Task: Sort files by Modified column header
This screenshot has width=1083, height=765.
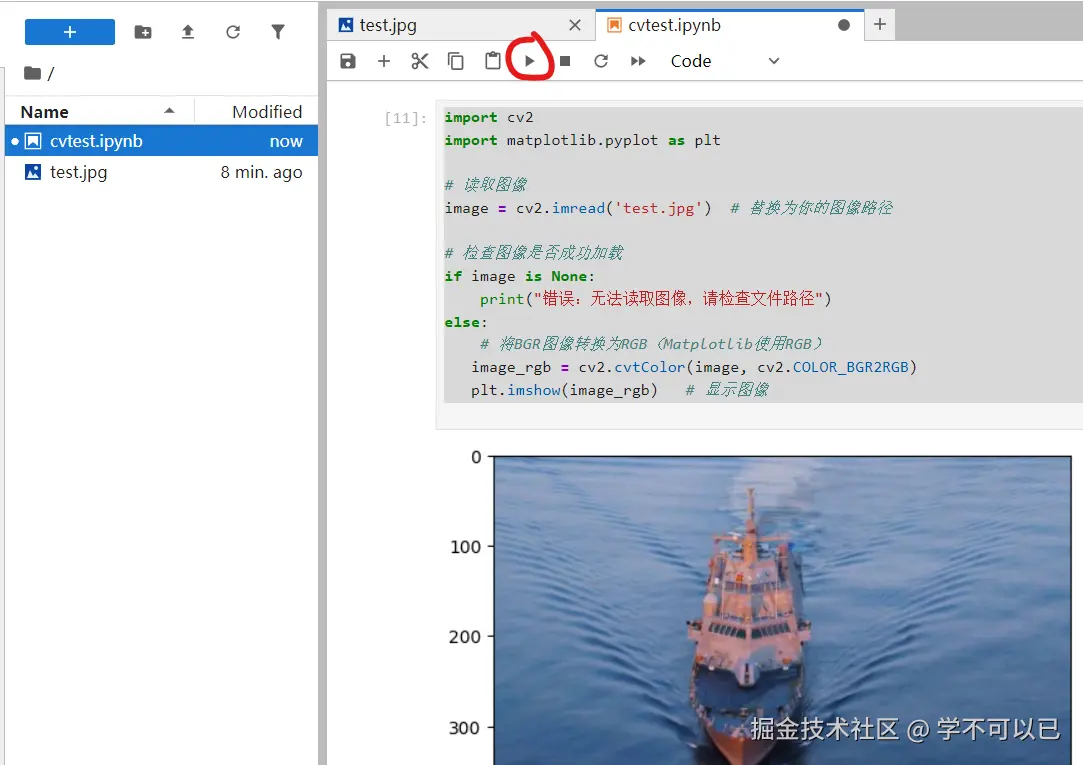Action: click(257, 112)
